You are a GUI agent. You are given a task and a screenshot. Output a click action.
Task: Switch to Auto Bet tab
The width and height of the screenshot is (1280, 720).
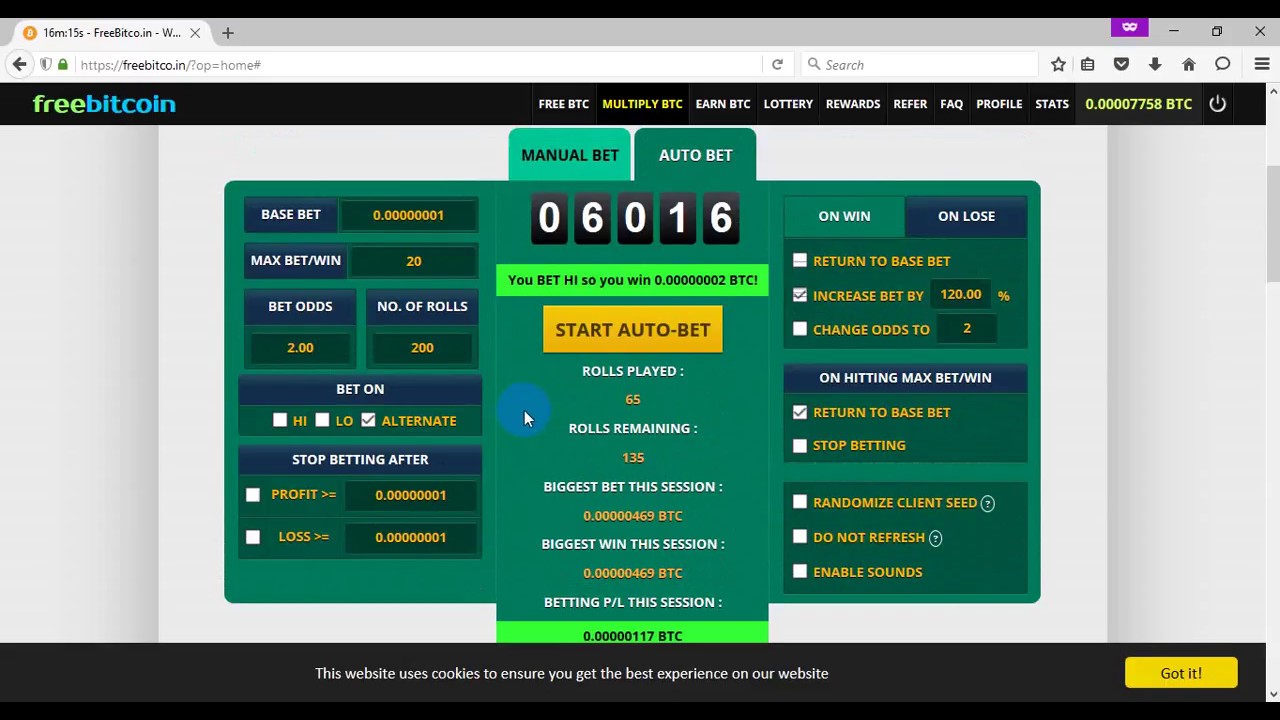click(x=695, y=155)
